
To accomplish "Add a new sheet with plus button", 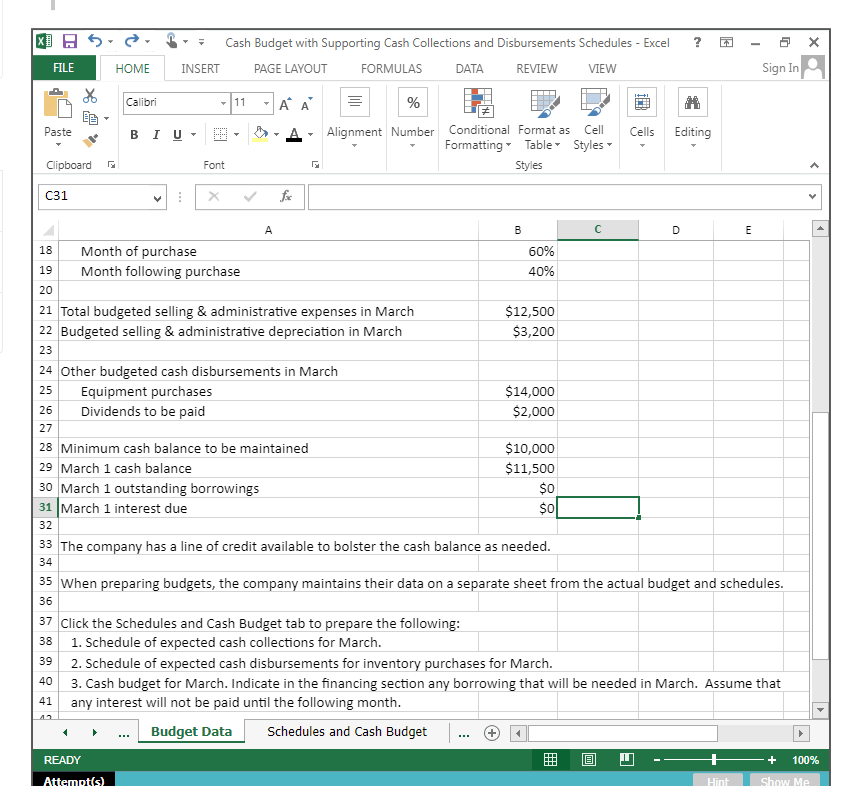I will tap(492, 733).
